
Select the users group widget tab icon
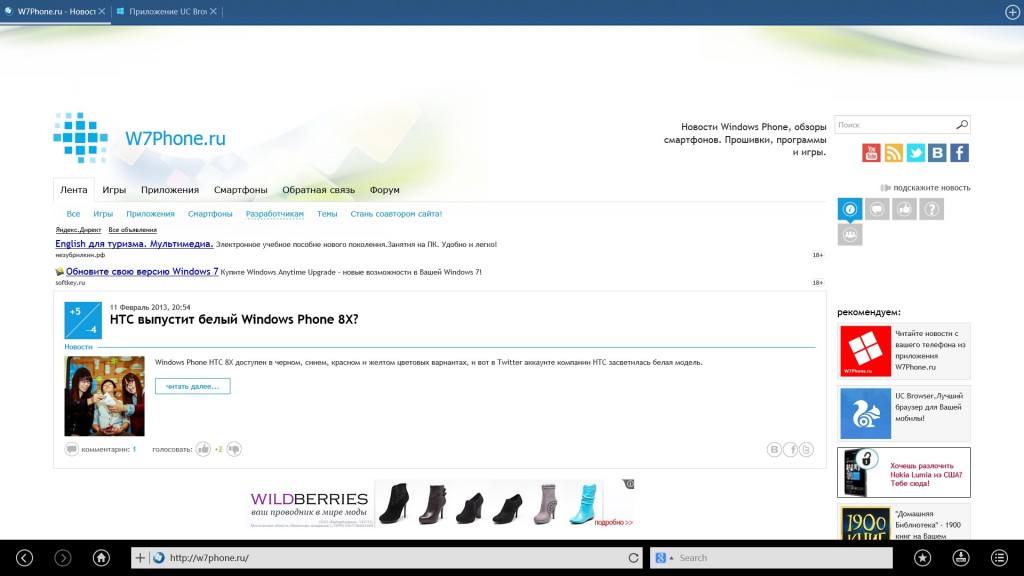(x=850, y=234)
